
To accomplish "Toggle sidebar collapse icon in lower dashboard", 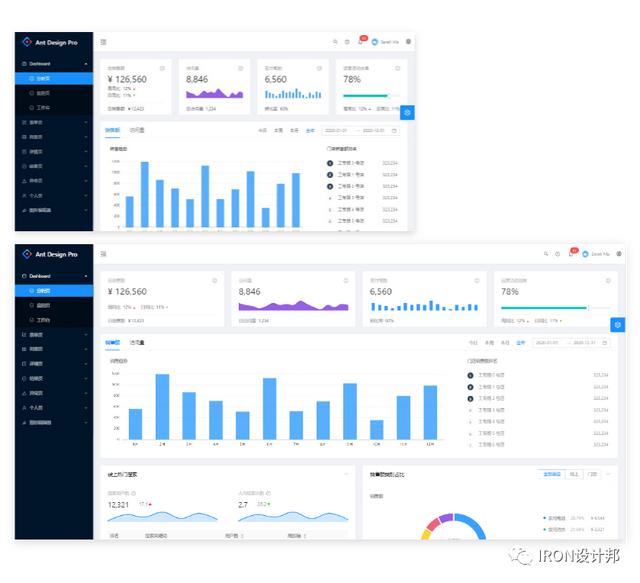I will click(104, 254).
